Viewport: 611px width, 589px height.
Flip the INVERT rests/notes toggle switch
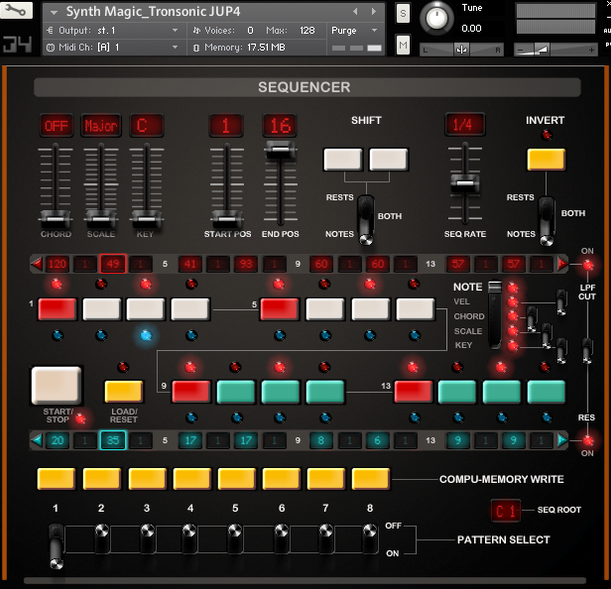tap(546, 221)
